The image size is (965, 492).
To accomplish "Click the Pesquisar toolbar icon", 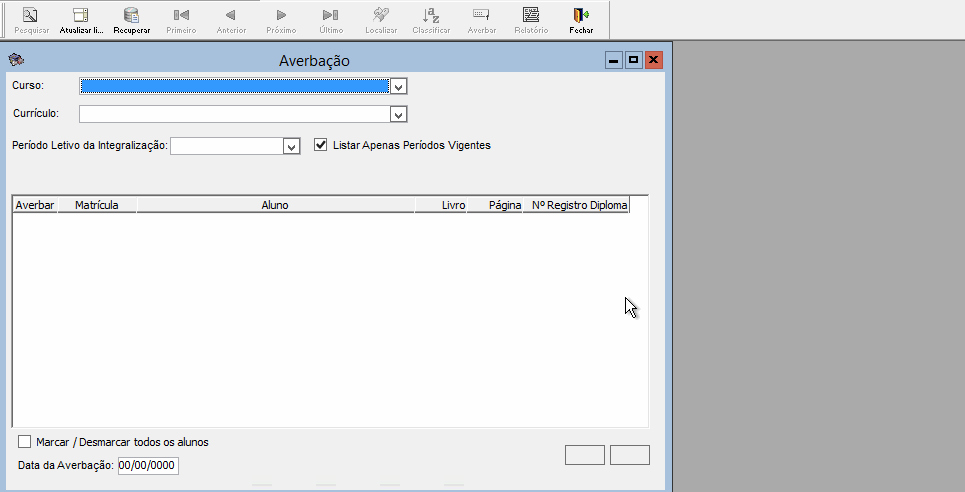I will (31, 16).
